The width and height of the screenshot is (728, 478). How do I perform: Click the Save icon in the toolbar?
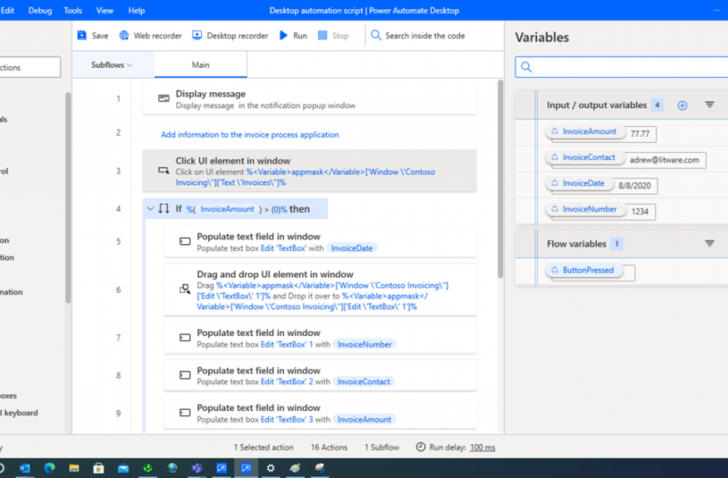[82, 36]
